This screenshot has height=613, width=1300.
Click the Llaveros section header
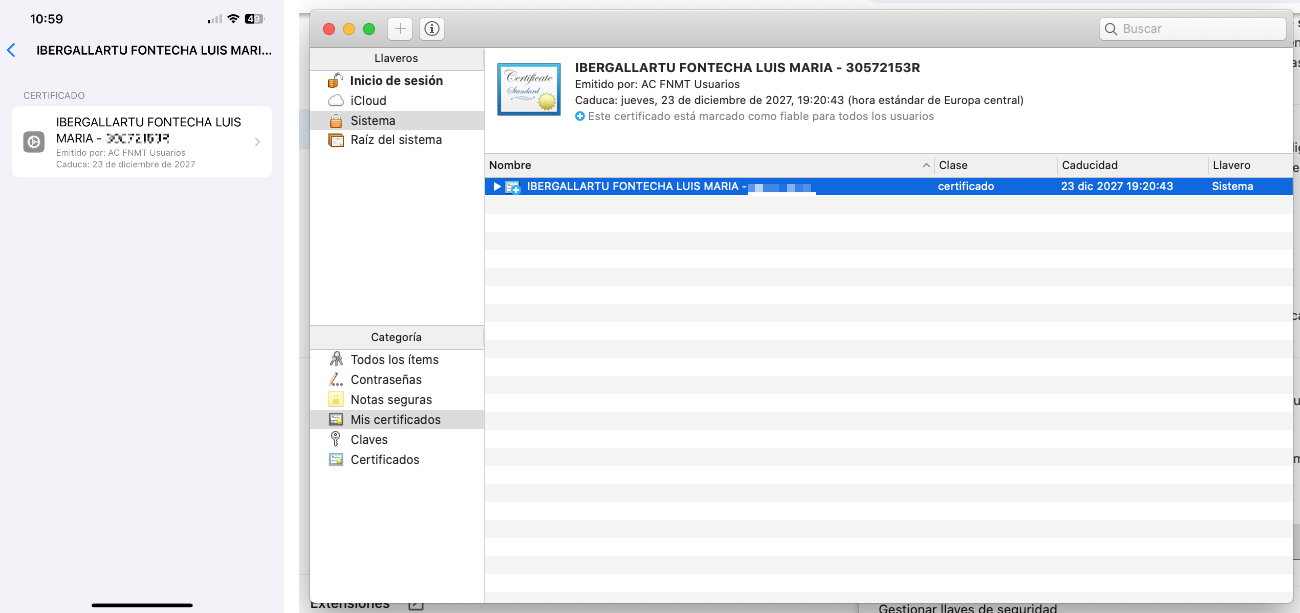coord(397,58)
